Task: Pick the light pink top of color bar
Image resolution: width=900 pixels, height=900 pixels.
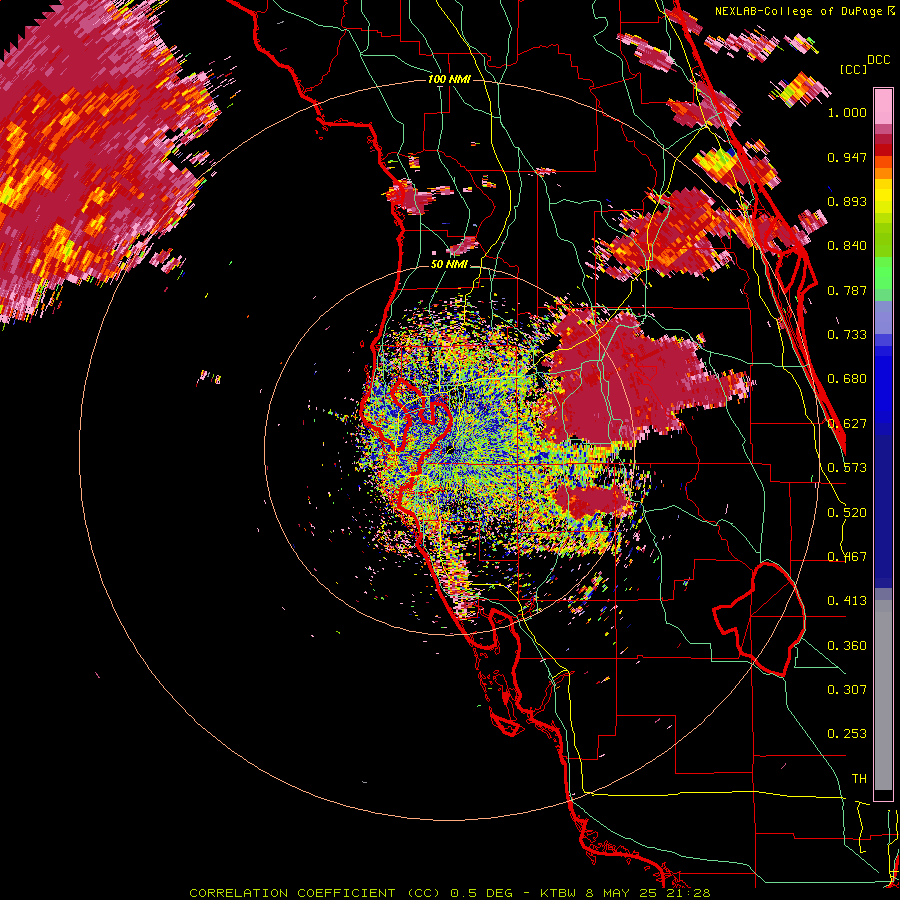Action: tap(883, 106)
